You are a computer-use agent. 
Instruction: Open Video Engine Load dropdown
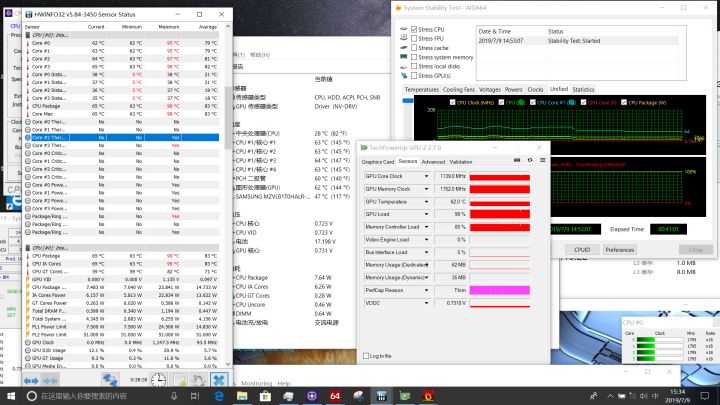(426, 240)
